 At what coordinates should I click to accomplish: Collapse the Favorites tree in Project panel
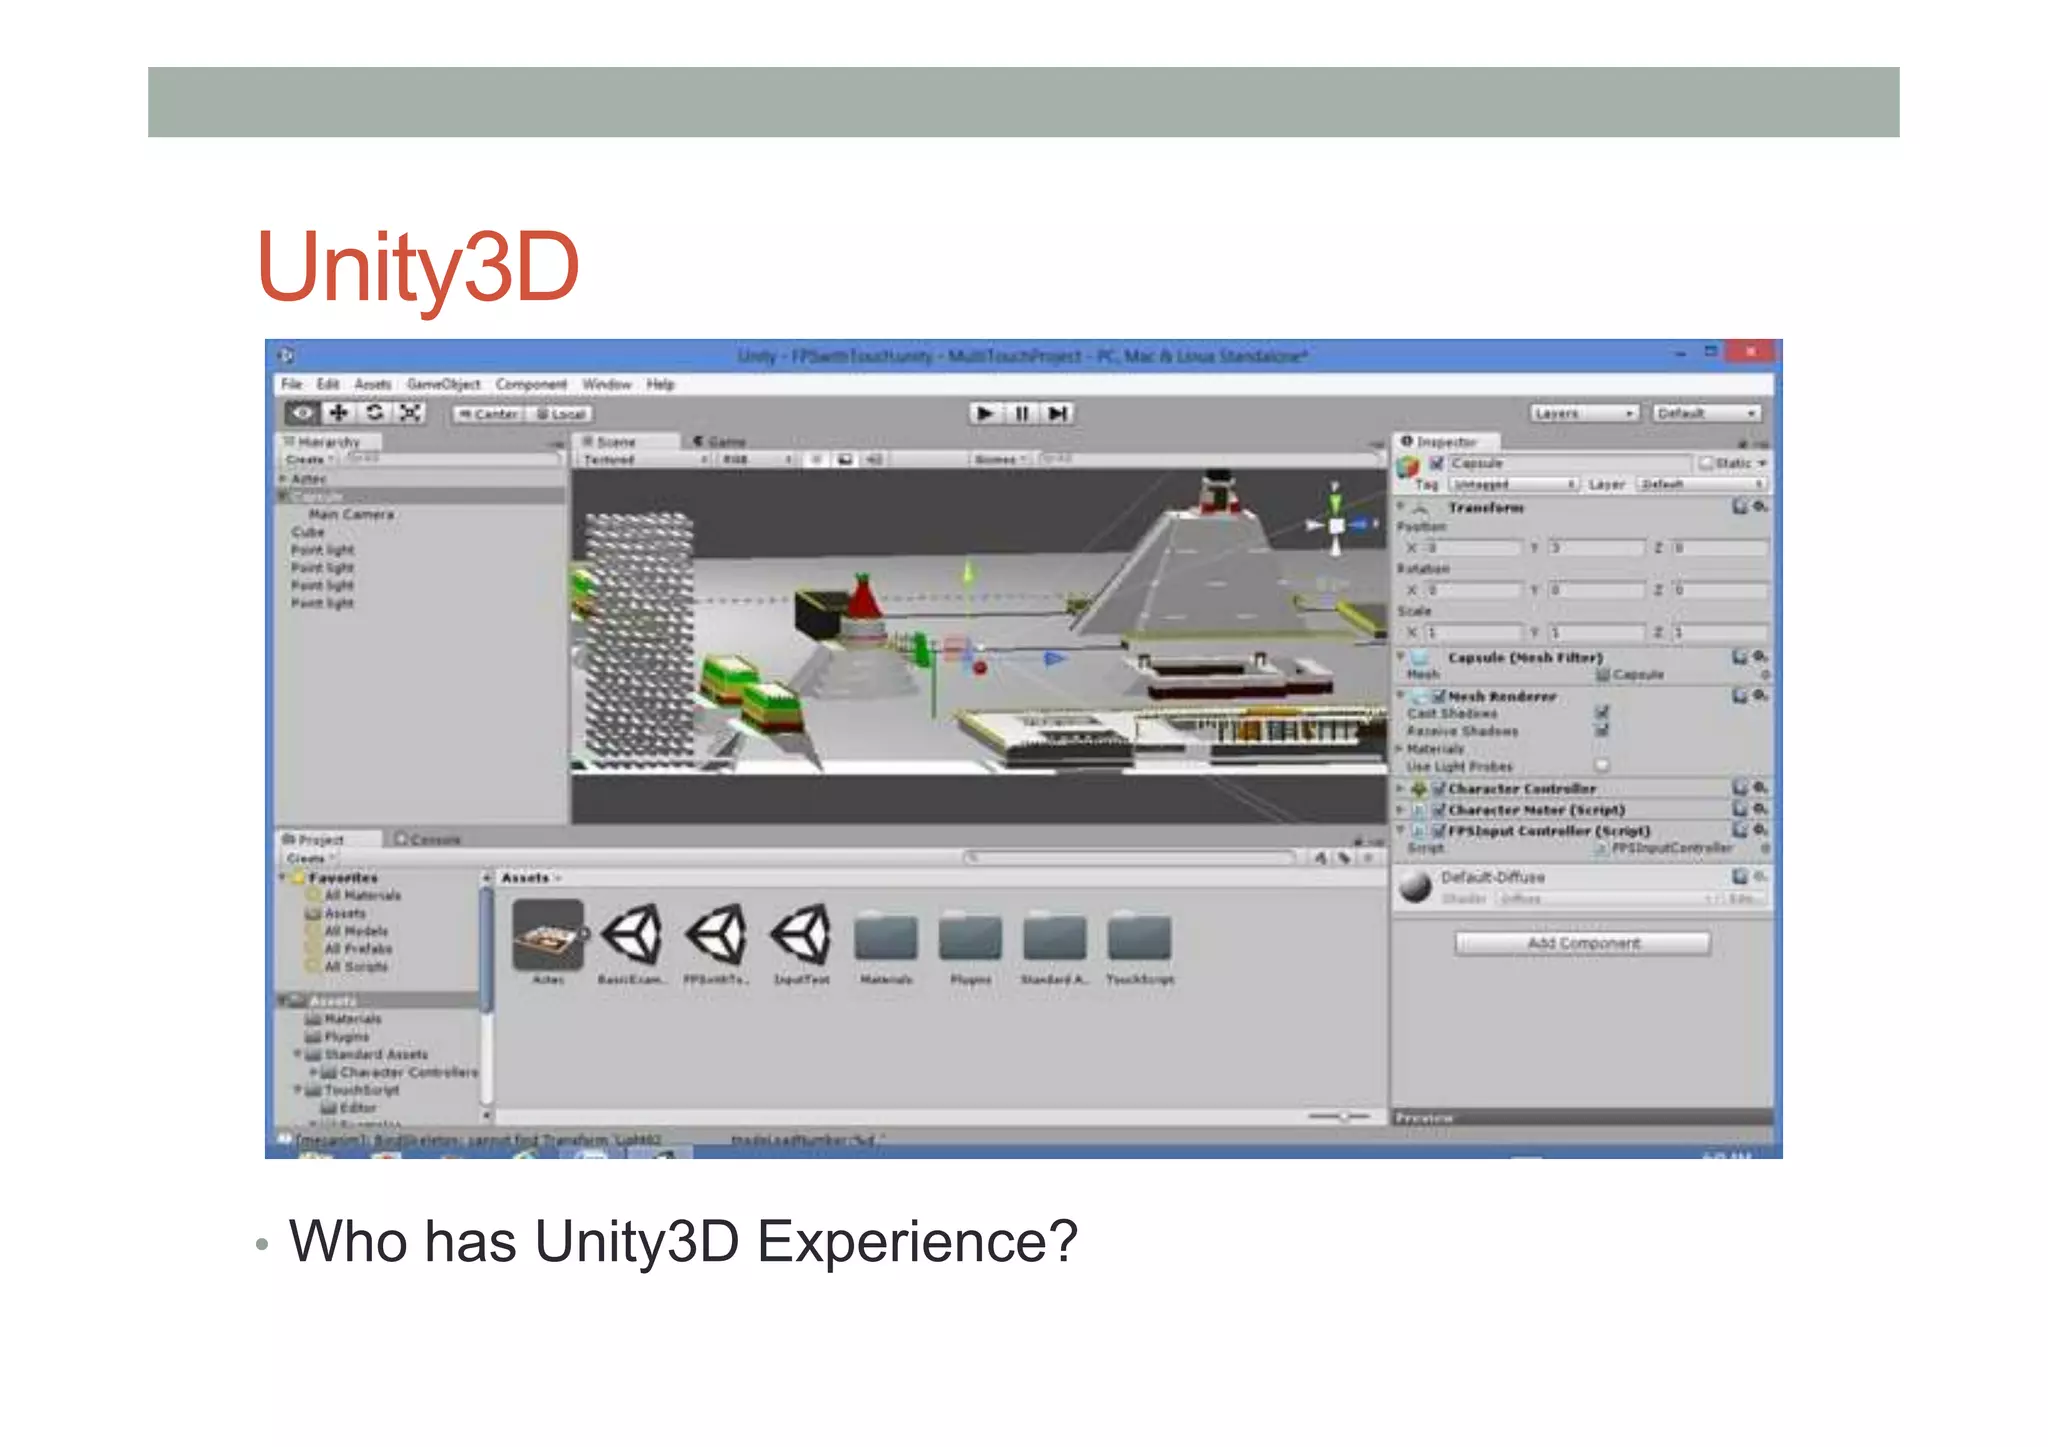pyautogui.click(x=283, y=878)
